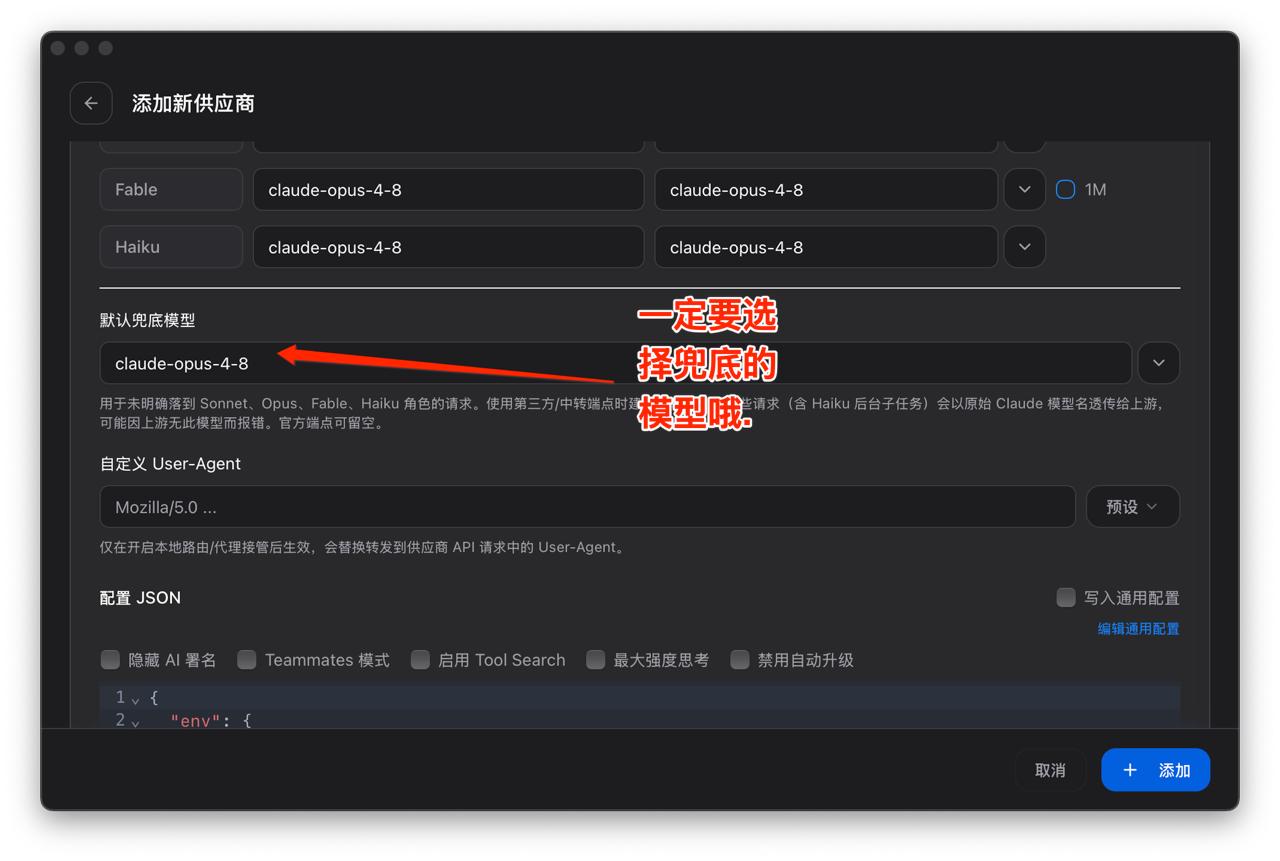
Task: Open the 编辑通用配置 link
Action: 1138,629
